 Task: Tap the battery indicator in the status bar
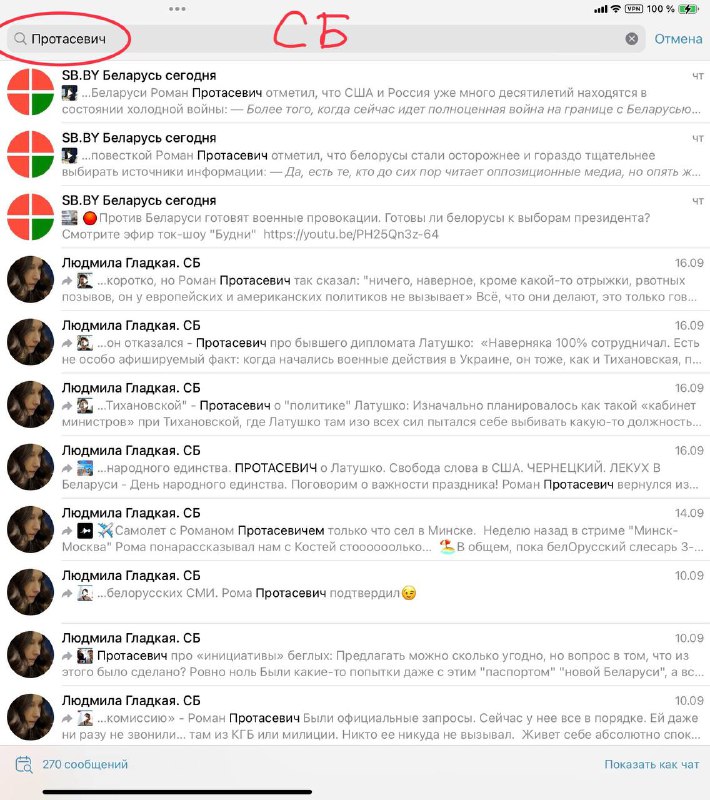click(x=688, y=9)
